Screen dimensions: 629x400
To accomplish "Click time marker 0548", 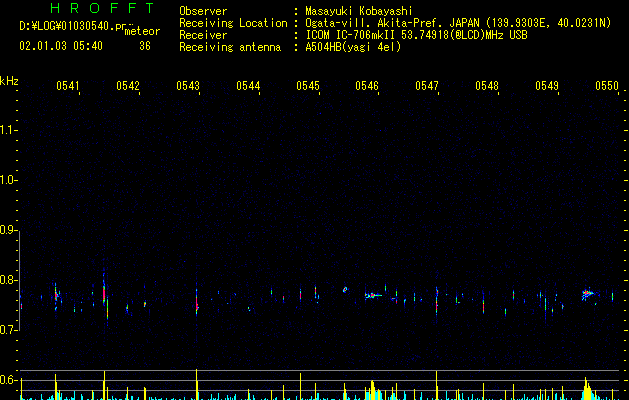I will [x=487, y=86].
